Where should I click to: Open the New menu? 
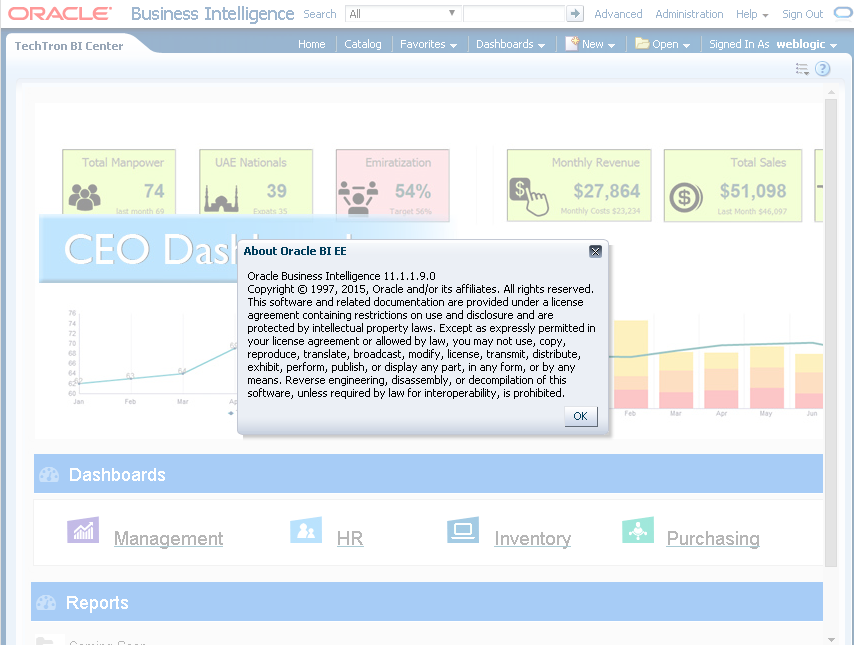point(590,44)
